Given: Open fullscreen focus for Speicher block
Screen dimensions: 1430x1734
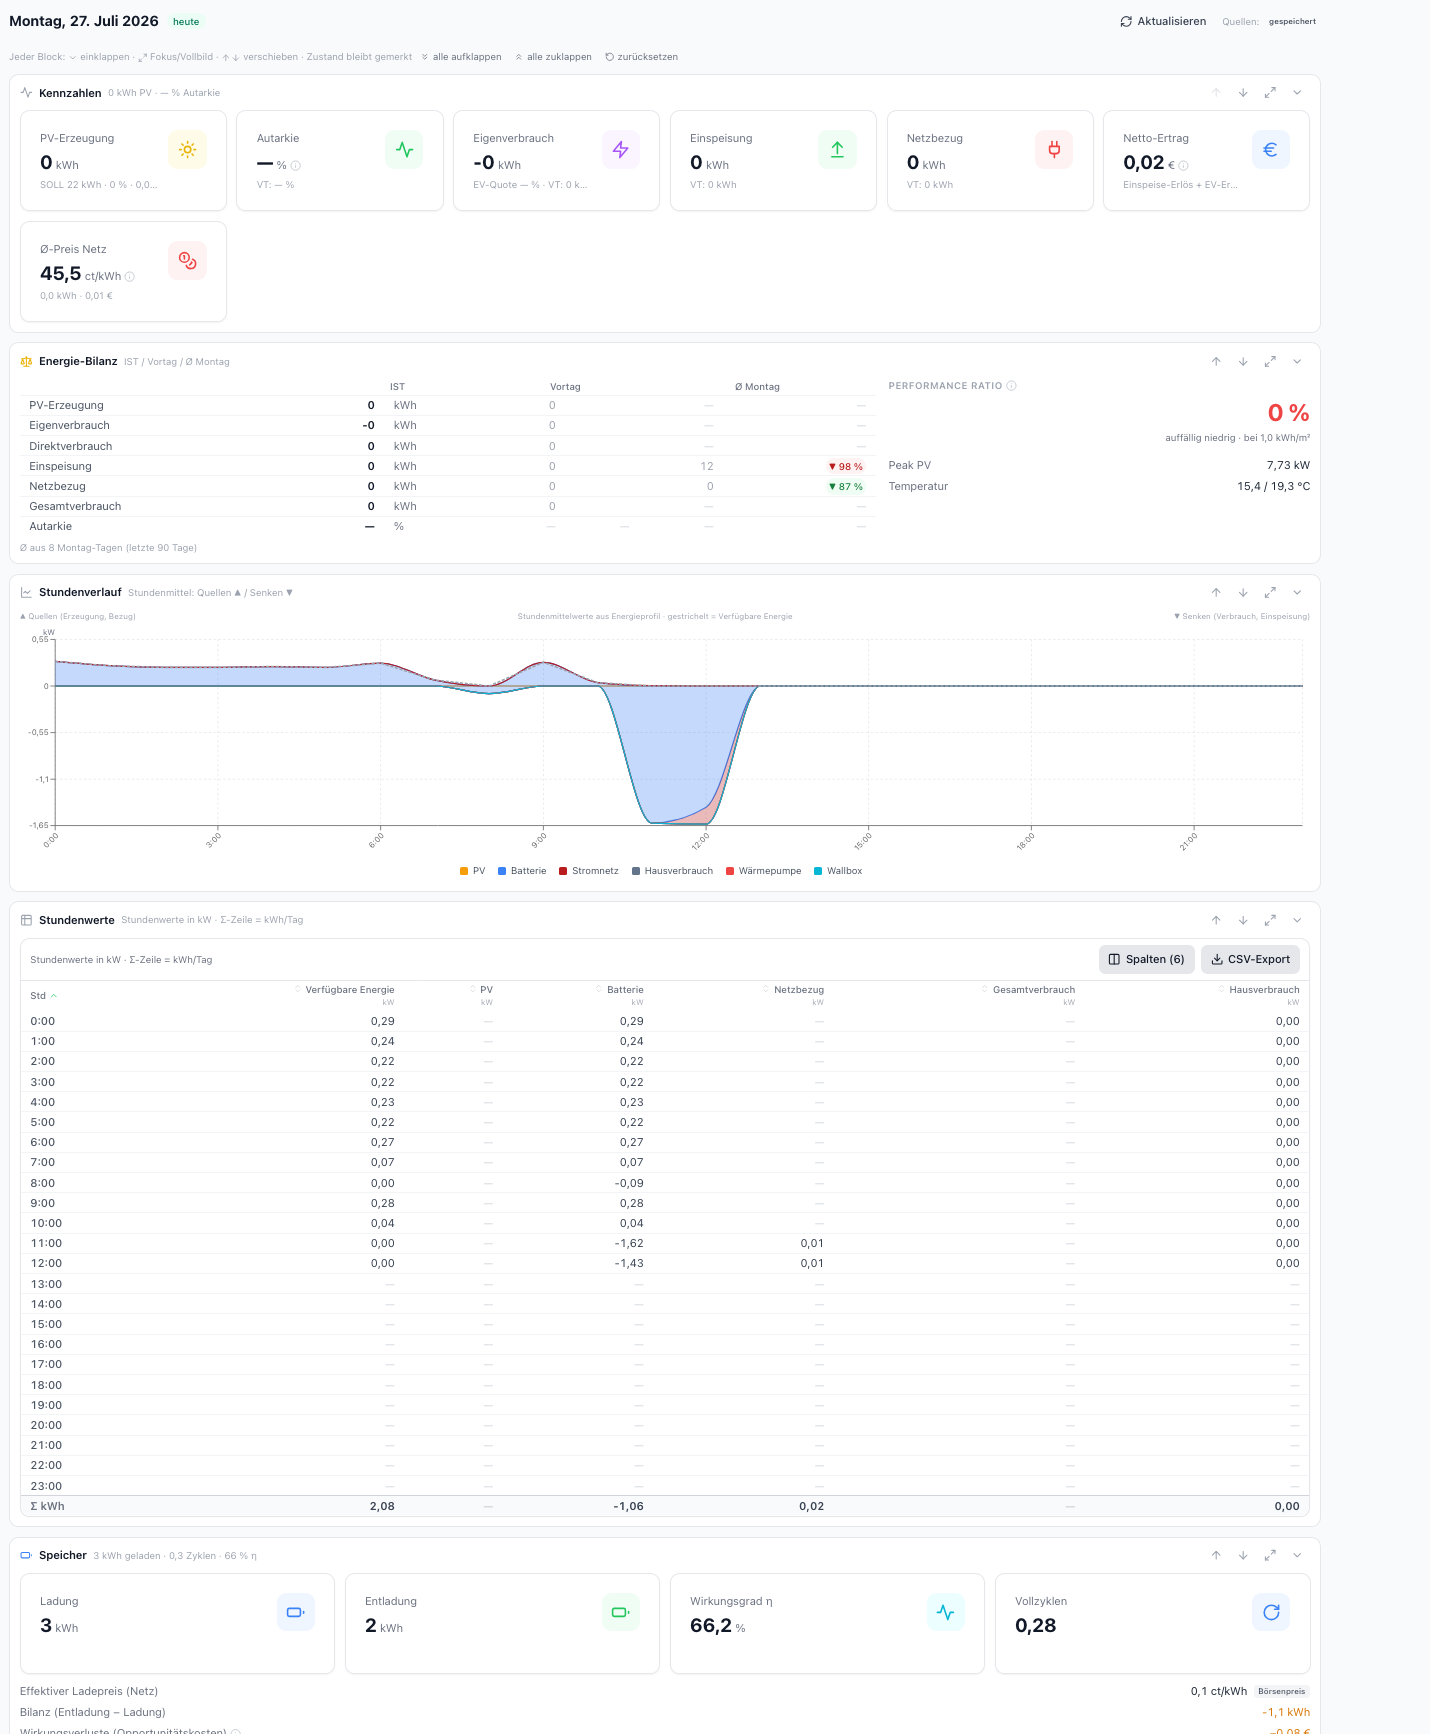Looking at the screenshot, I should [x=1270, y=1556].
